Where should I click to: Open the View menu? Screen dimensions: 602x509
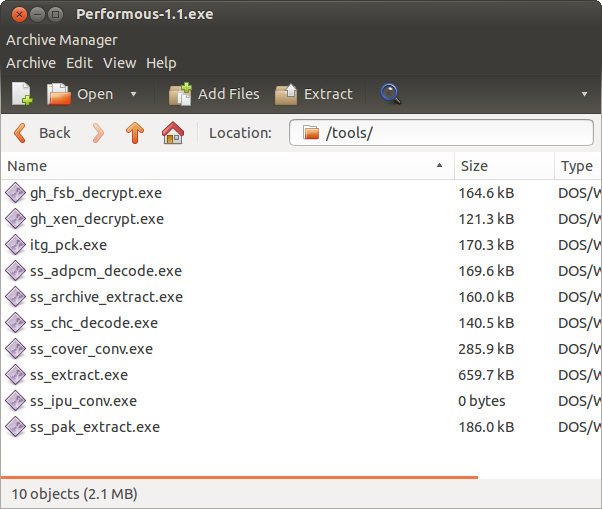[119, 63]
